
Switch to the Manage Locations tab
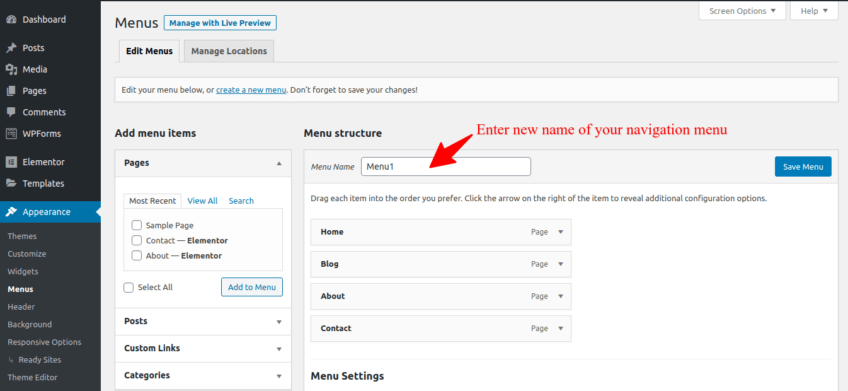pyautogui.click(x=229, y=51)
